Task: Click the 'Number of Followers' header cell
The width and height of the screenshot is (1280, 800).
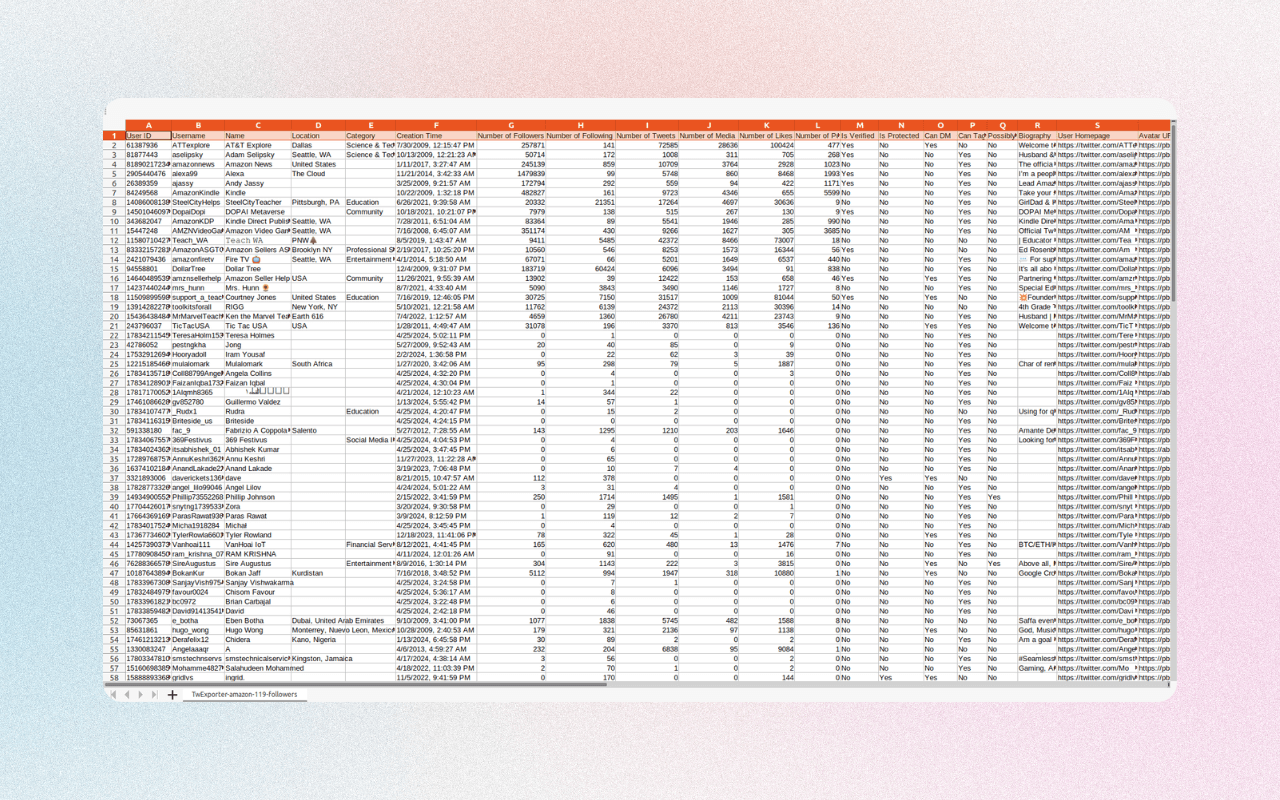Action: [x=510, y=136]
